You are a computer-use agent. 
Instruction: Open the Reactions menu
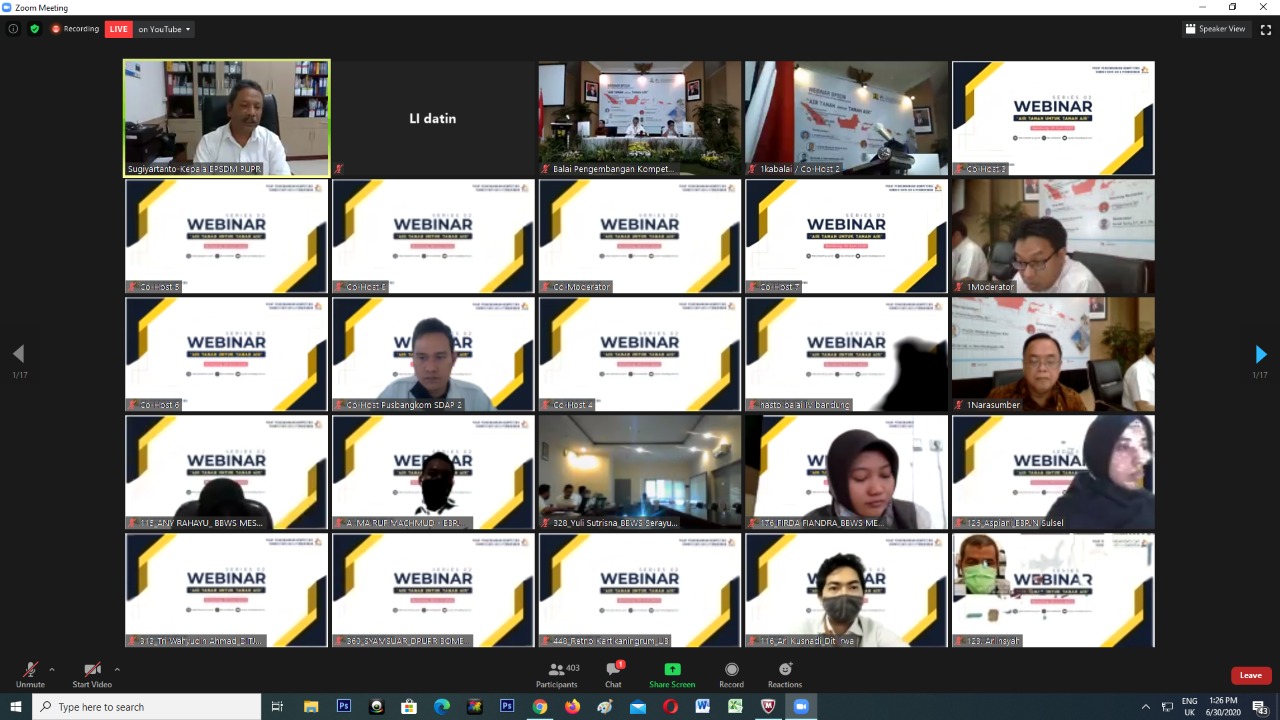785,674
